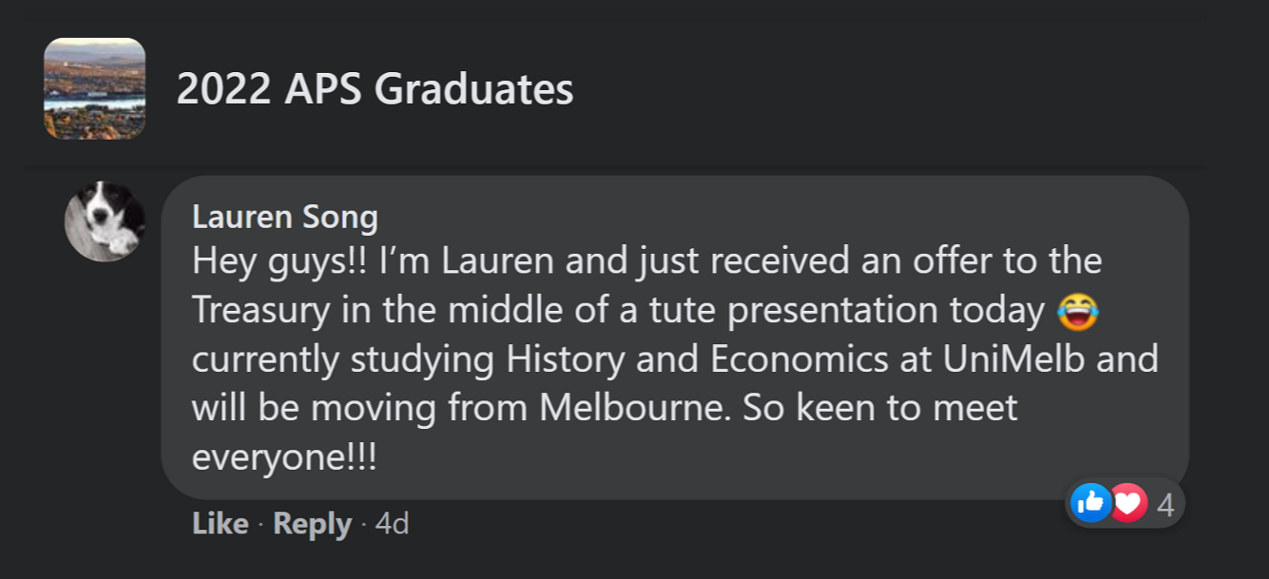Click the red heart reaction icon
Image resolution: width=1269 pixels, height=579 pixels.
(x=1128, y=503)
